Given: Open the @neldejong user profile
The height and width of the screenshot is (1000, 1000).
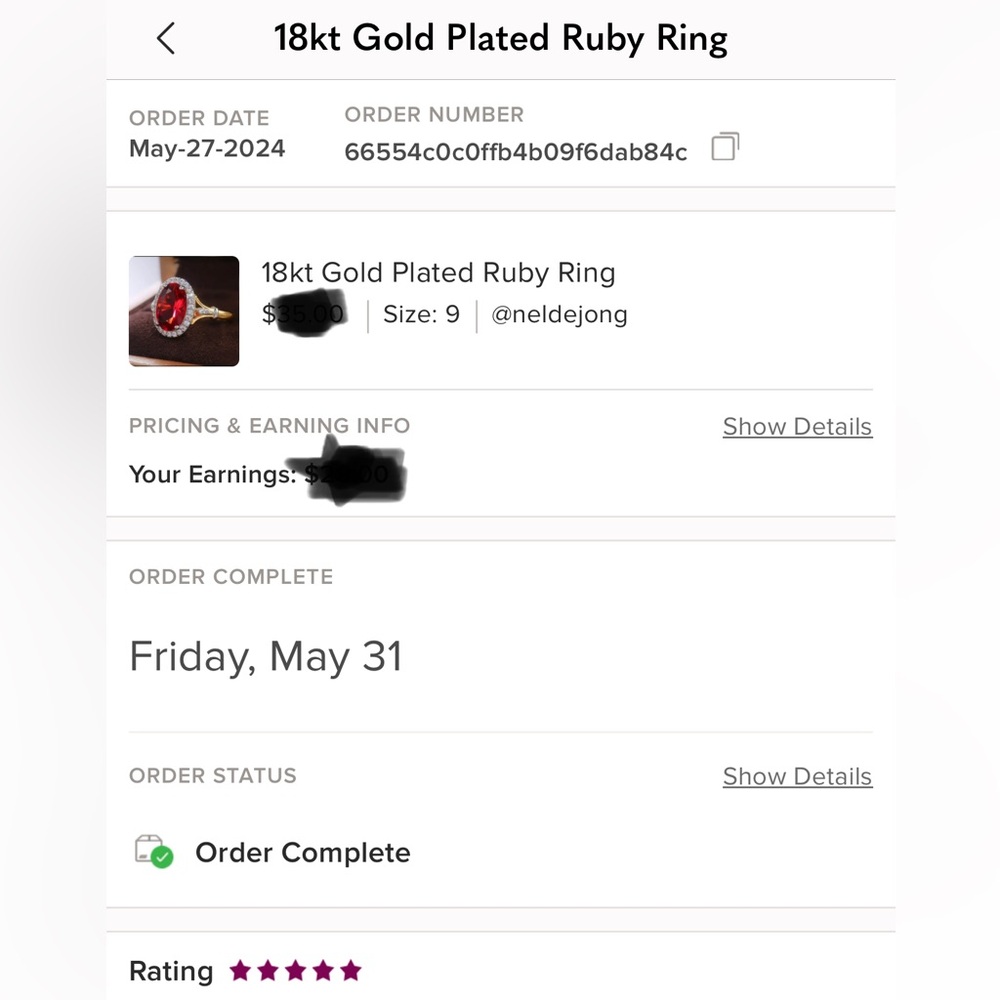Looking at the screenshot, I should click(559, 315).
